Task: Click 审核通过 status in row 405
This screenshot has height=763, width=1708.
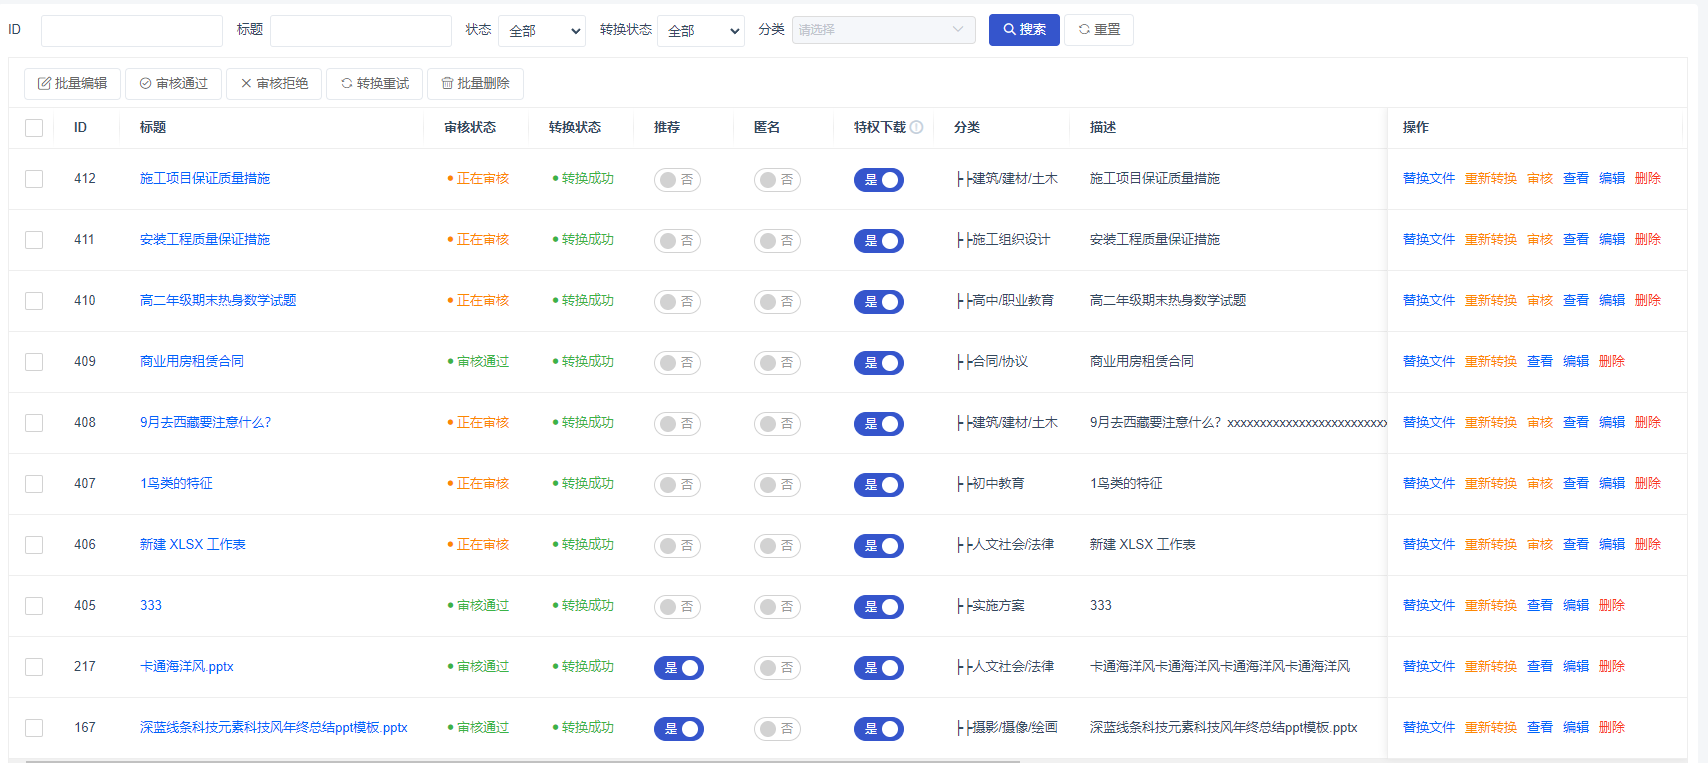Action: 478,605
